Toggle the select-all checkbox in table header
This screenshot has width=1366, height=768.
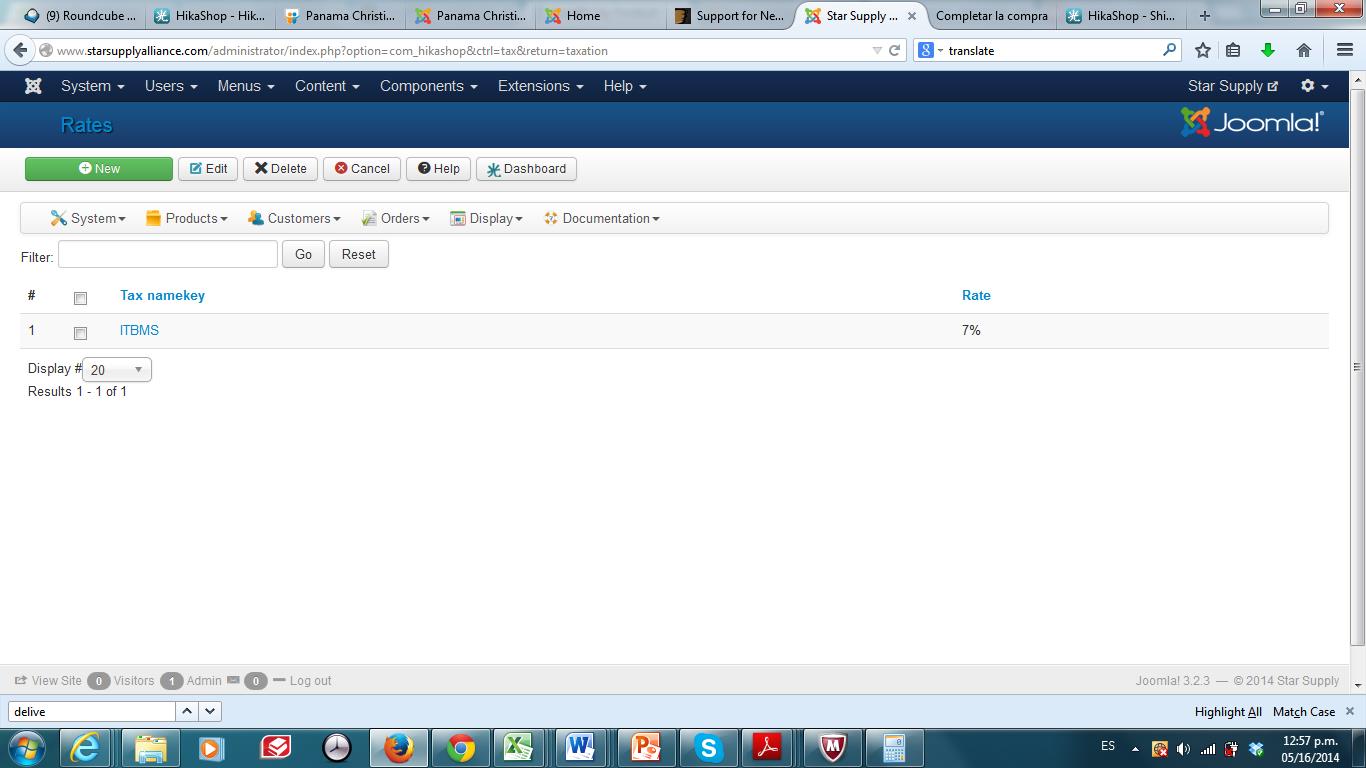80,298
